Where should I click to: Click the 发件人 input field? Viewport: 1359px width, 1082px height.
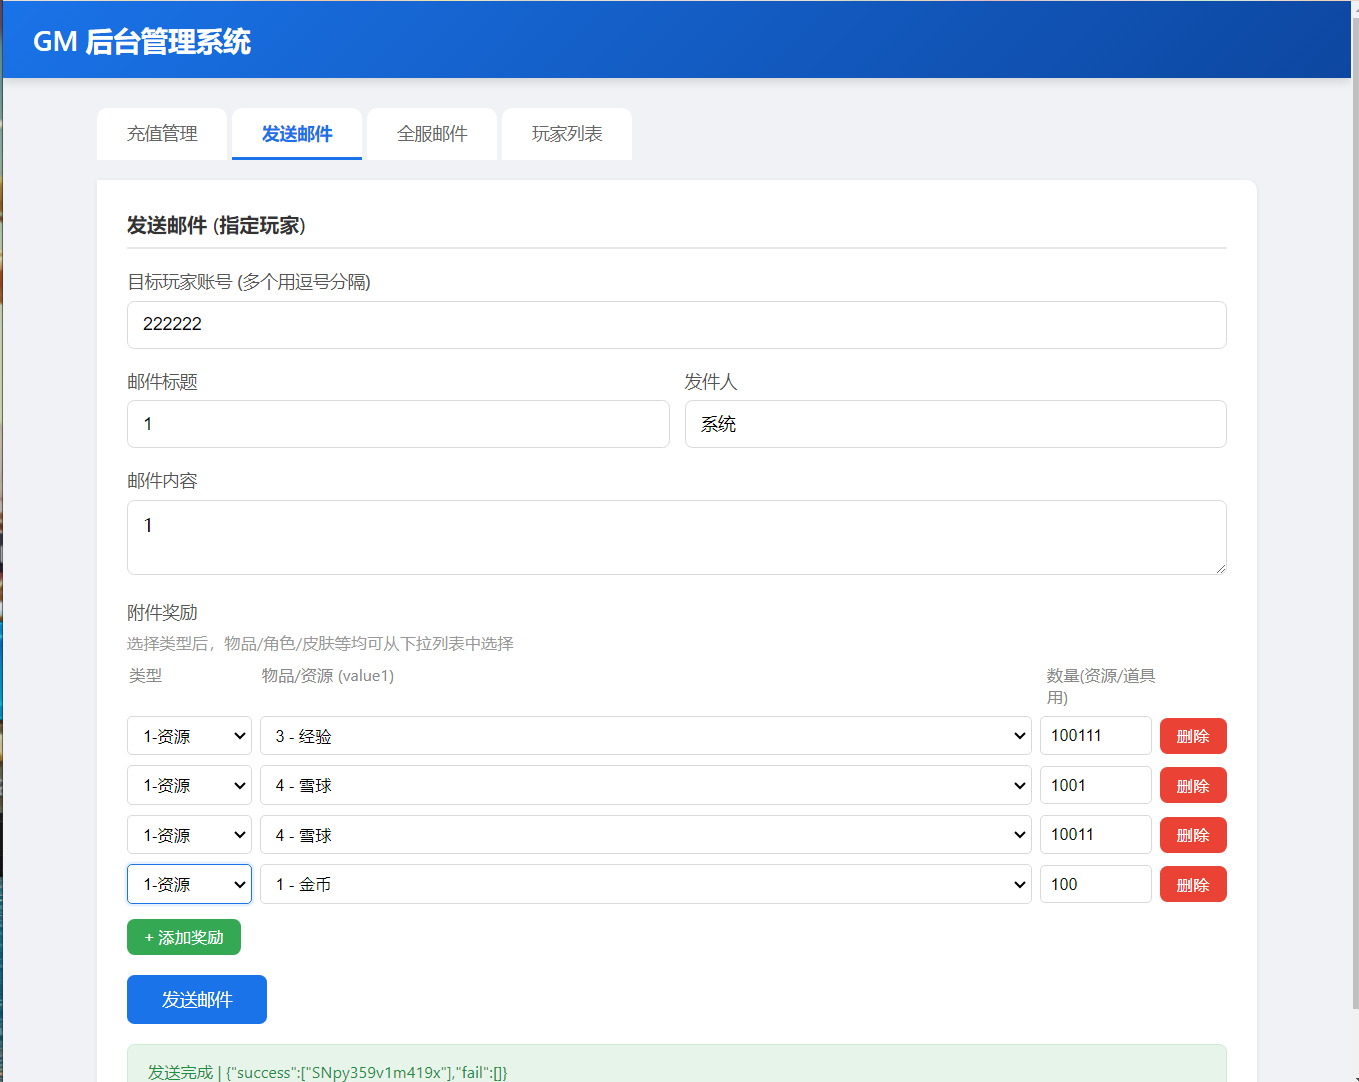[x=955, y=424]
